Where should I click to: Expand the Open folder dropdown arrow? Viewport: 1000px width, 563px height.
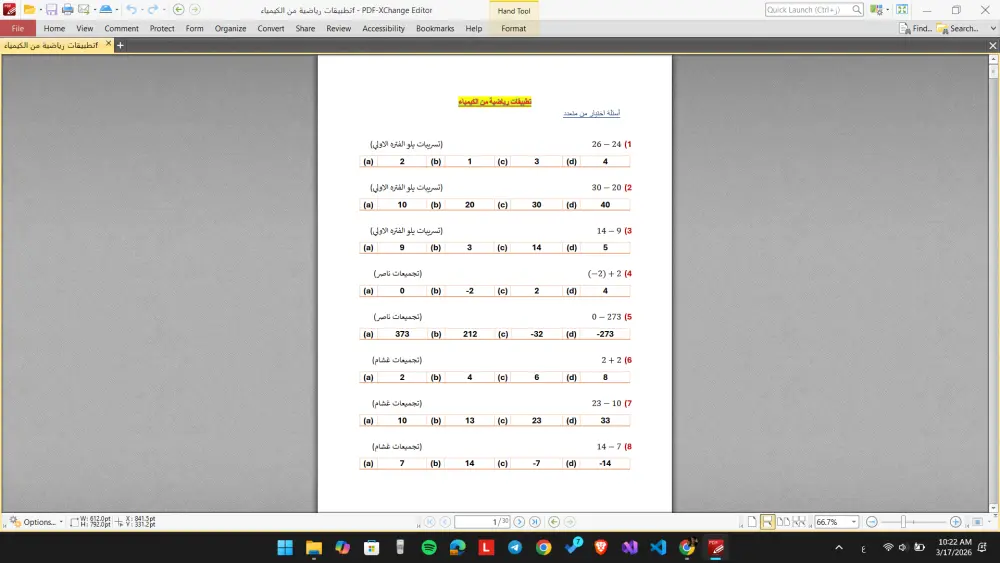[x=40, y=10]
